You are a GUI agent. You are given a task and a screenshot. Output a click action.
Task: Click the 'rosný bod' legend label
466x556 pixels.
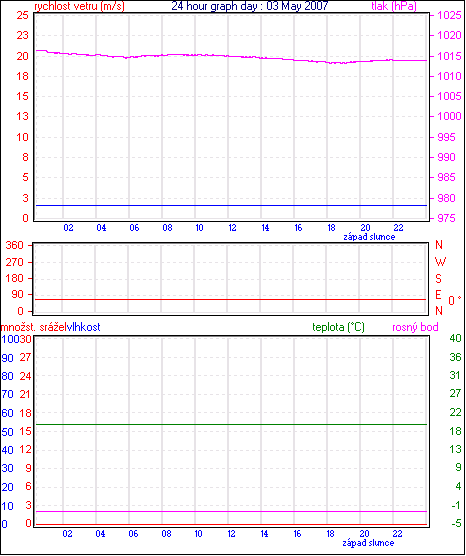pos(415,327)
